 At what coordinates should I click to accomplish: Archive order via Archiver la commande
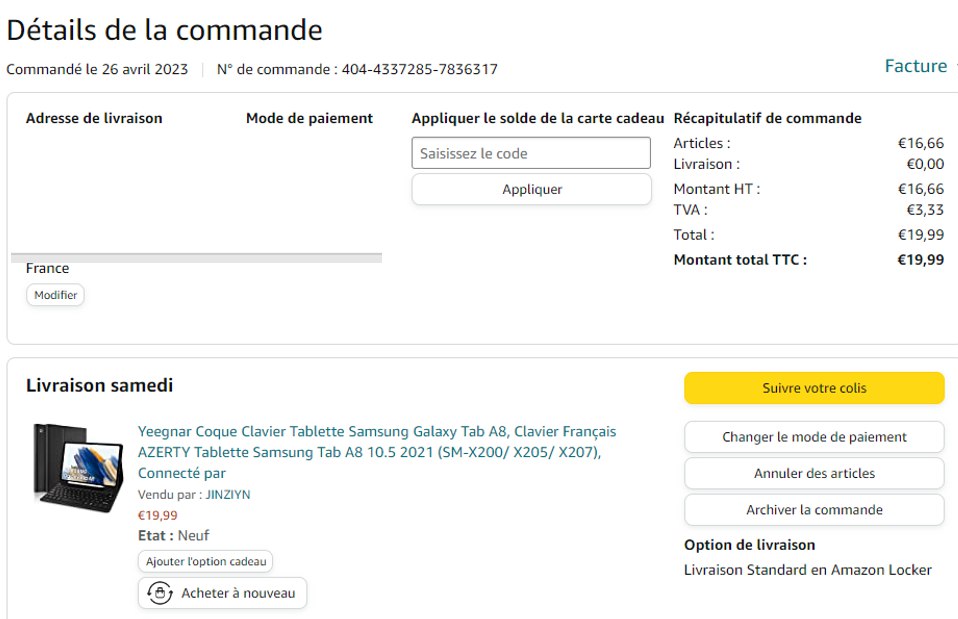[x=814, y=509]
